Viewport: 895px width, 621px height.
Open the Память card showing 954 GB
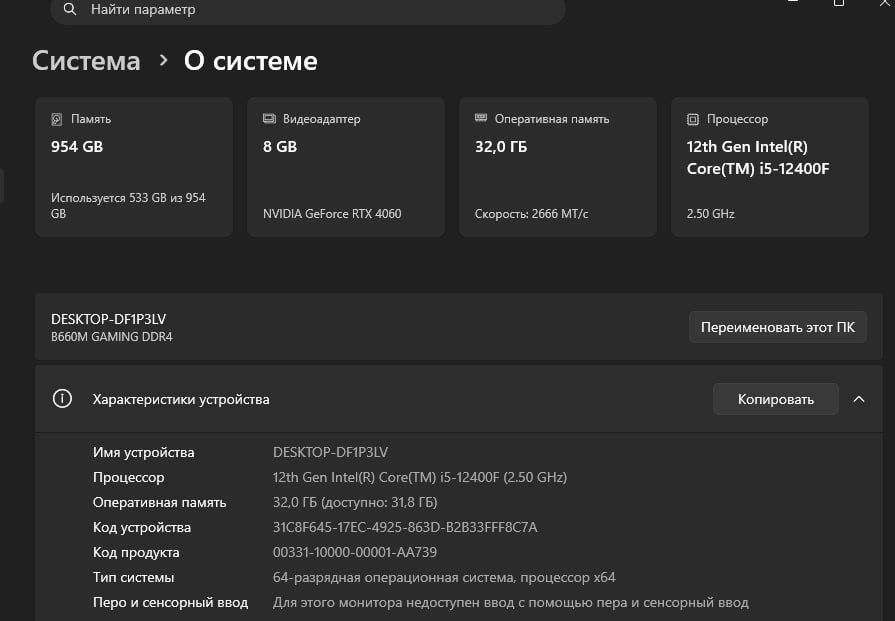point(134,167)
